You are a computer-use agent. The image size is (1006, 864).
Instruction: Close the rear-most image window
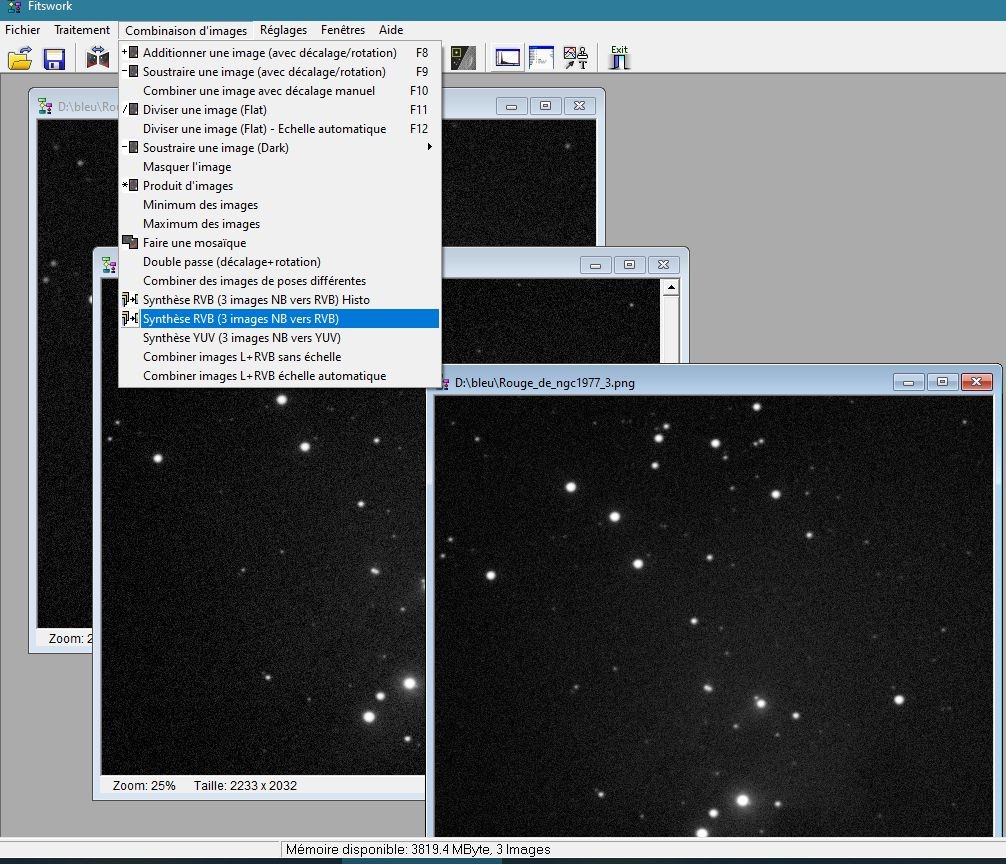(x=579, y=106)
